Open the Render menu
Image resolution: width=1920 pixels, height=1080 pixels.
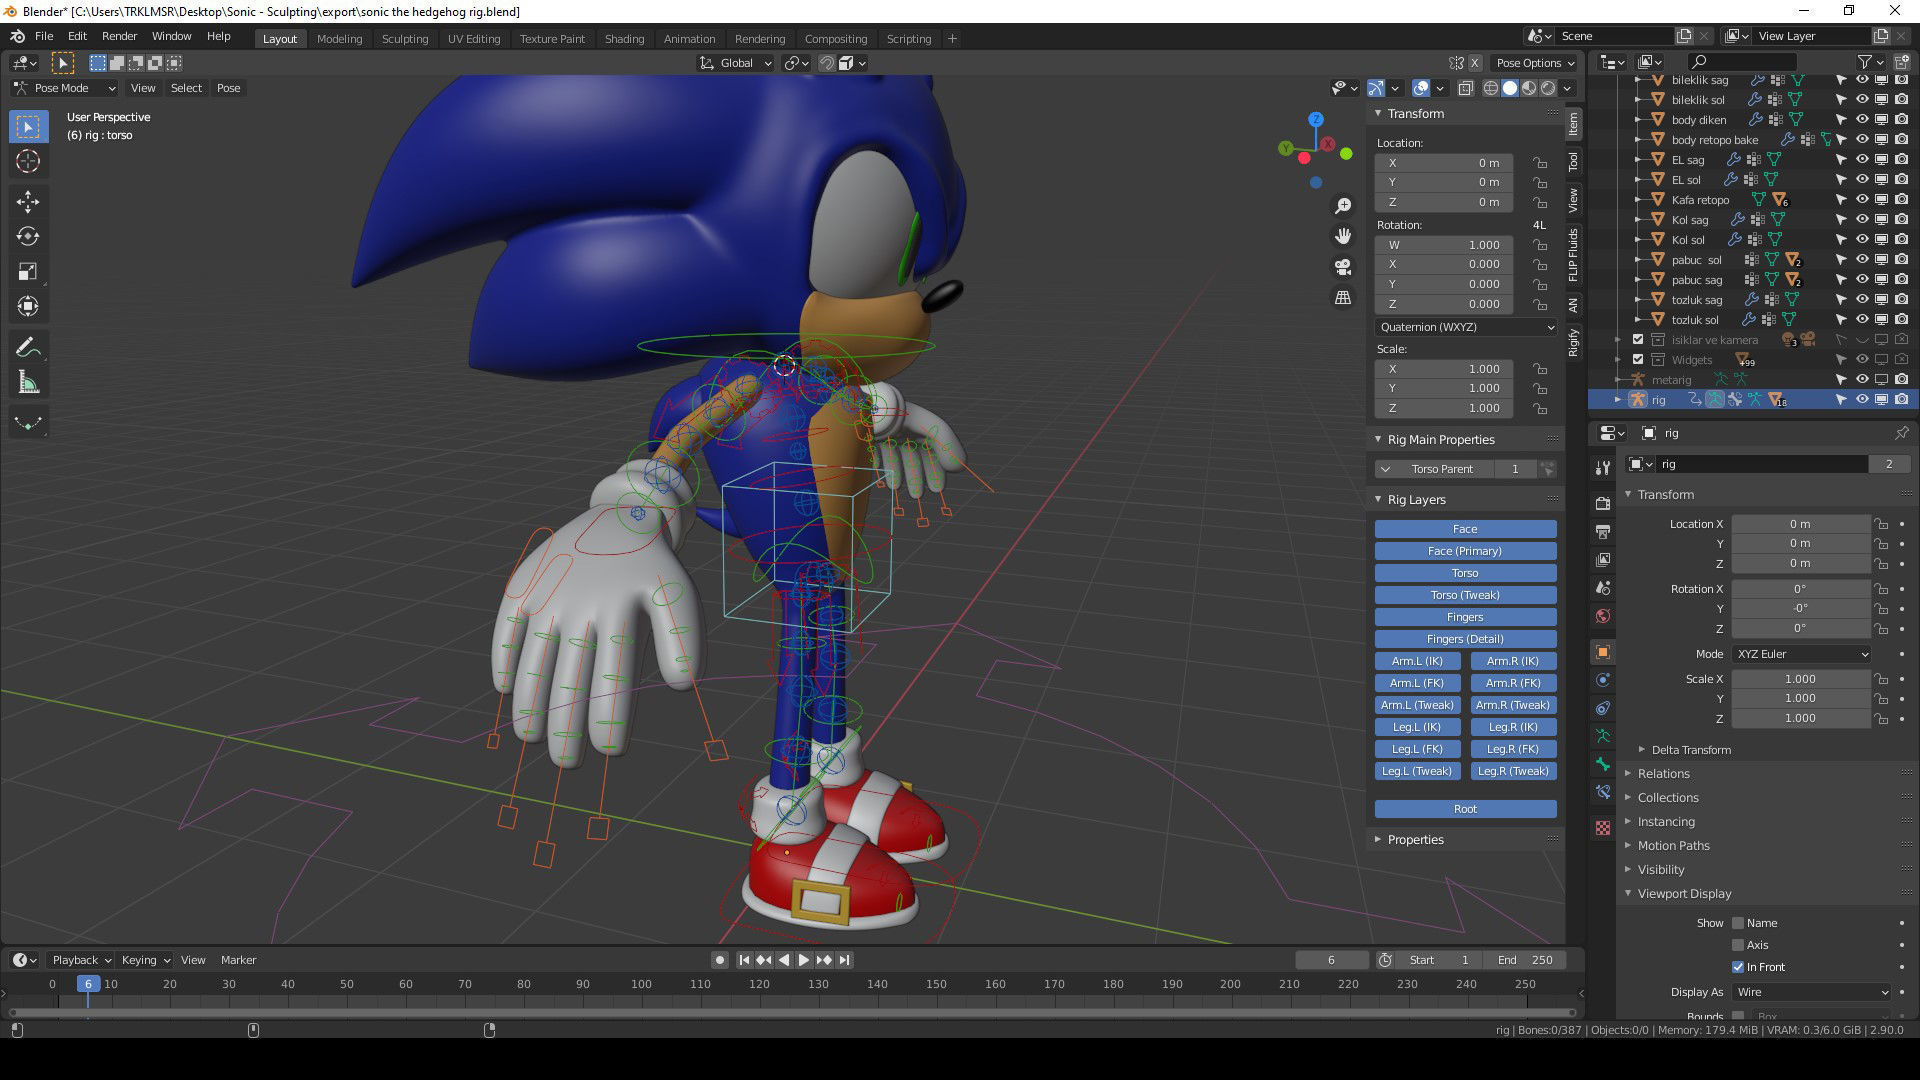pos(119,36)
